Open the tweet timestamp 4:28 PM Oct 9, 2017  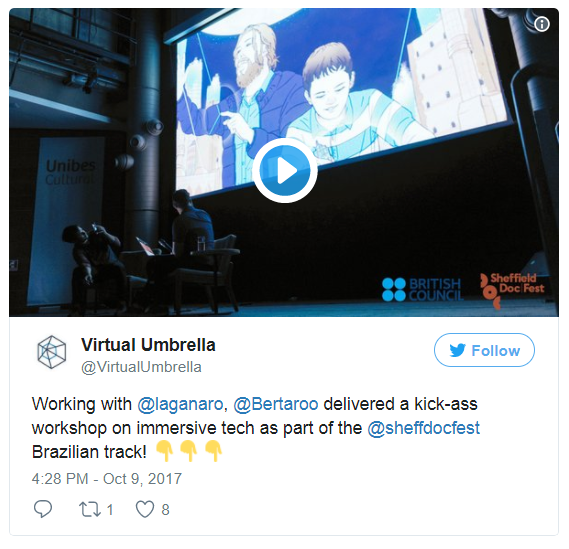click(107, 479)
